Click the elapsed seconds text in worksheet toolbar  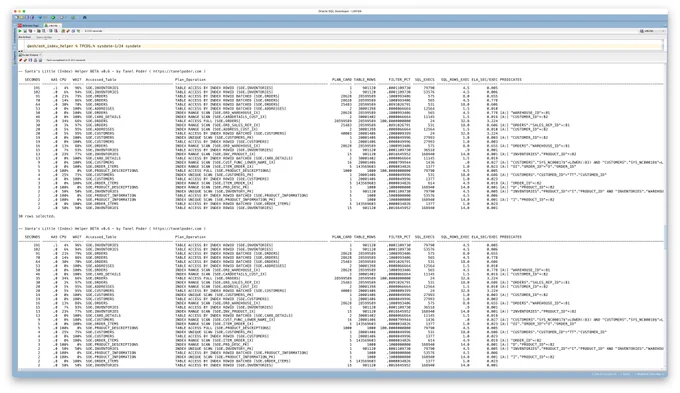click(x=93, y=31)
